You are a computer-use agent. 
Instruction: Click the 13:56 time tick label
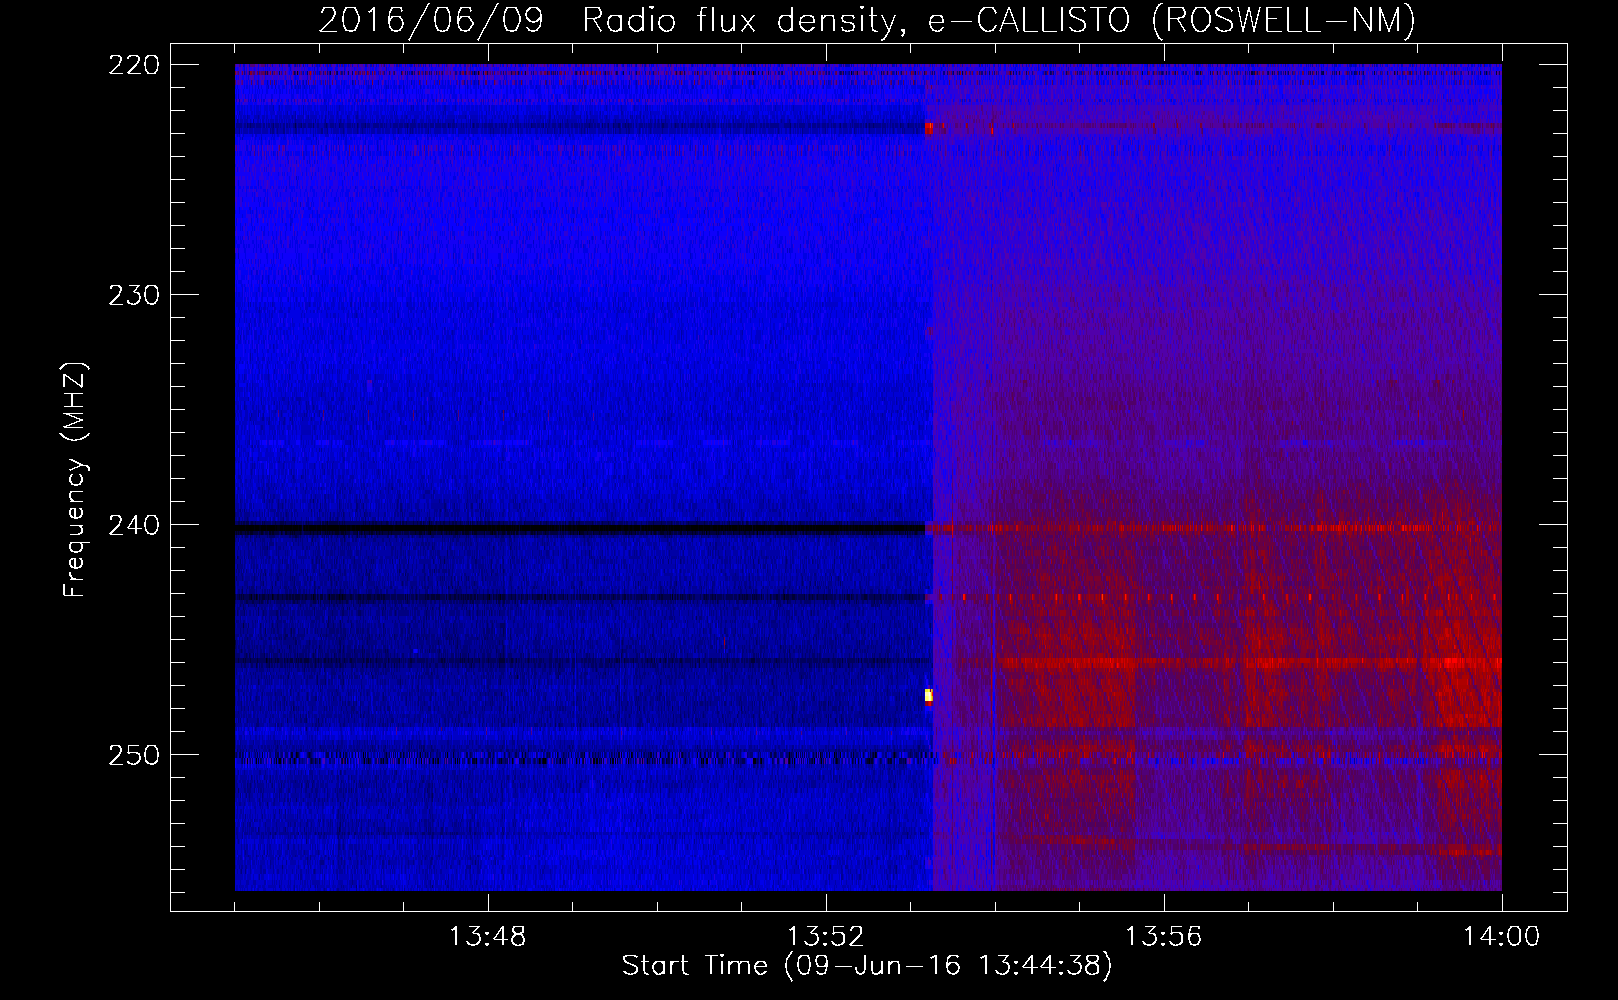click(1163, 937)
